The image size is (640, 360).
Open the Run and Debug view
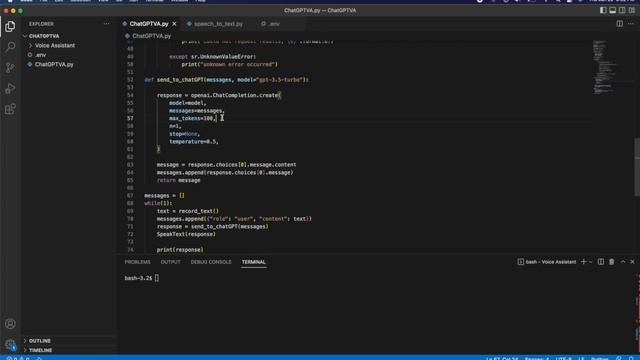tap(10, 88)
